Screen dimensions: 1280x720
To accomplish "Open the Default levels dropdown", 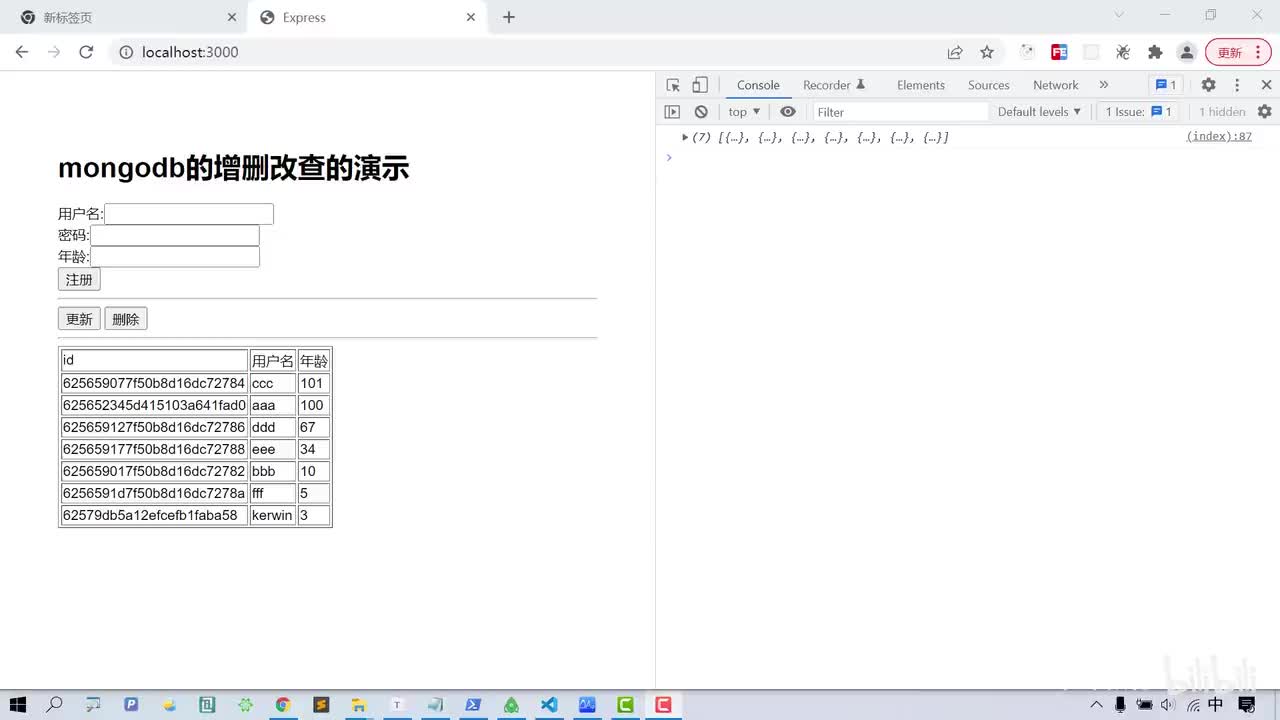I will point(1039,112).
